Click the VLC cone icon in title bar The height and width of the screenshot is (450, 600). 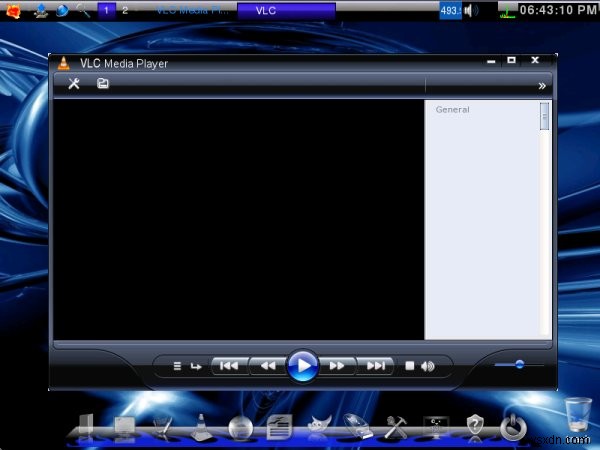[64, 63]
